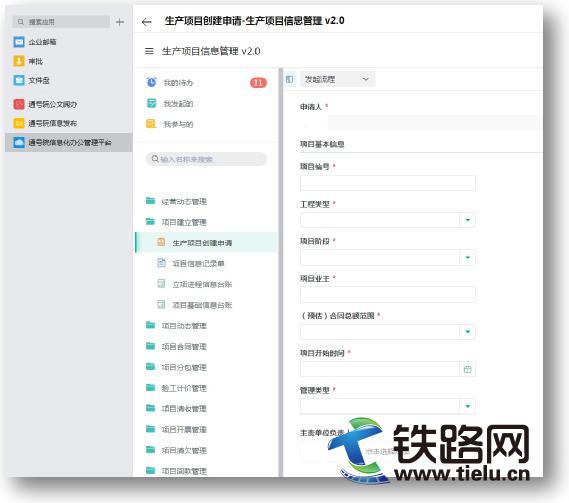Open the 通号院公文阅办 red icon
Screen dimensions: 569x503
coord(19,104)
